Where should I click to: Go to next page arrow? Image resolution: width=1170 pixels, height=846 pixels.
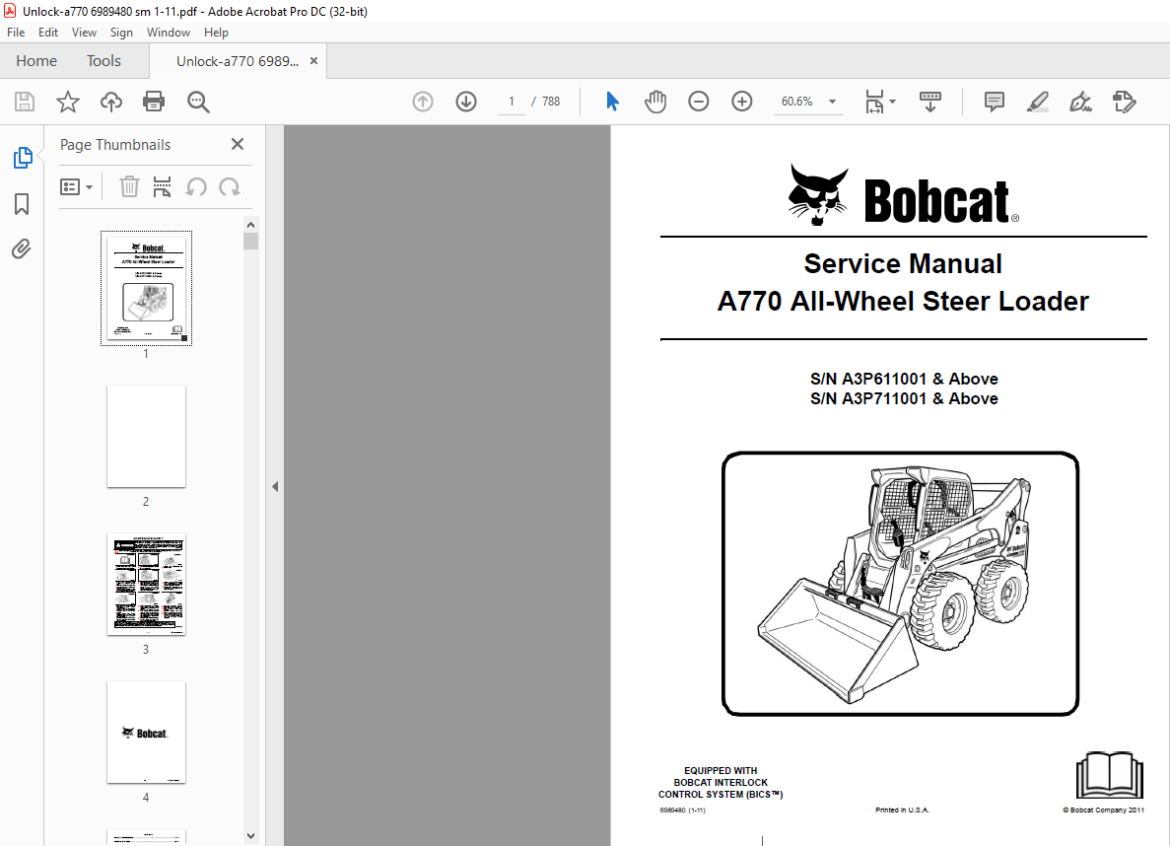pos(466,101)
